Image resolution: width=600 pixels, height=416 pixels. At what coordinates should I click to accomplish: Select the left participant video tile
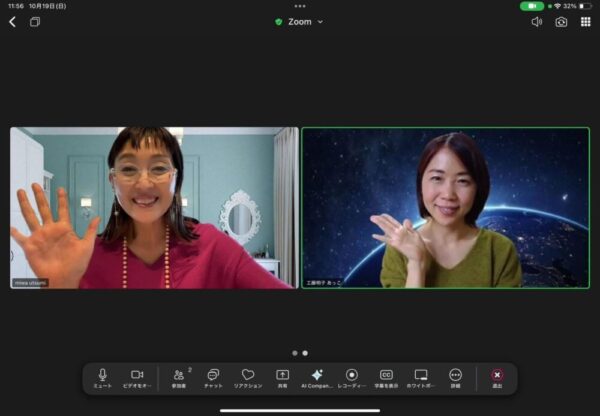pos(154,208)
